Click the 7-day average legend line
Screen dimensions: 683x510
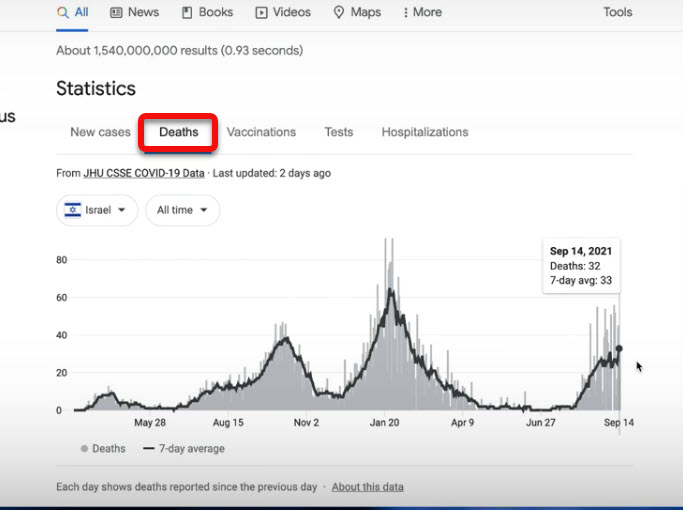click(149, 449)
